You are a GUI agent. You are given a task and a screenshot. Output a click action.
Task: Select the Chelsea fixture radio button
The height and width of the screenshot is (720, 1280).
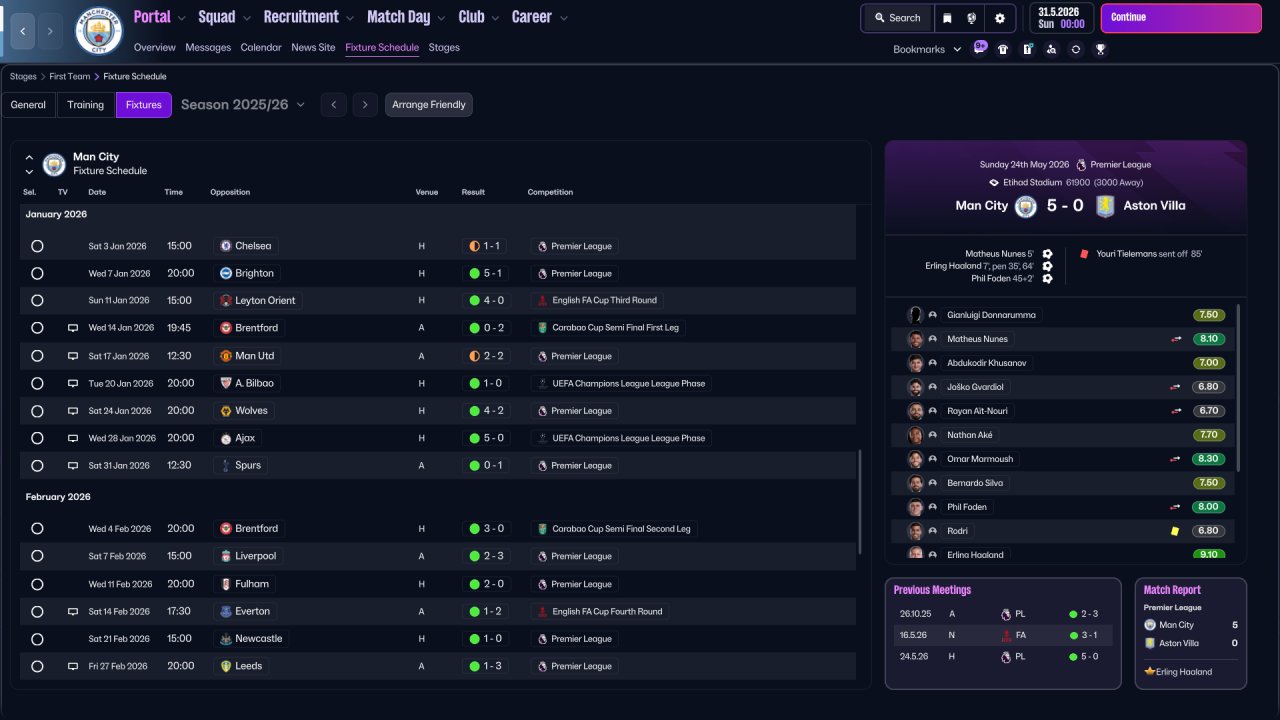37,246
